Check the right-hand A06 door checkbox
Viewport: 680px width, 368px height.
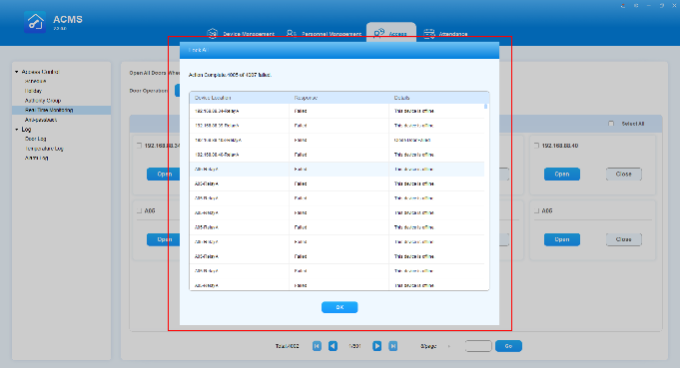[x=536, y=211]
